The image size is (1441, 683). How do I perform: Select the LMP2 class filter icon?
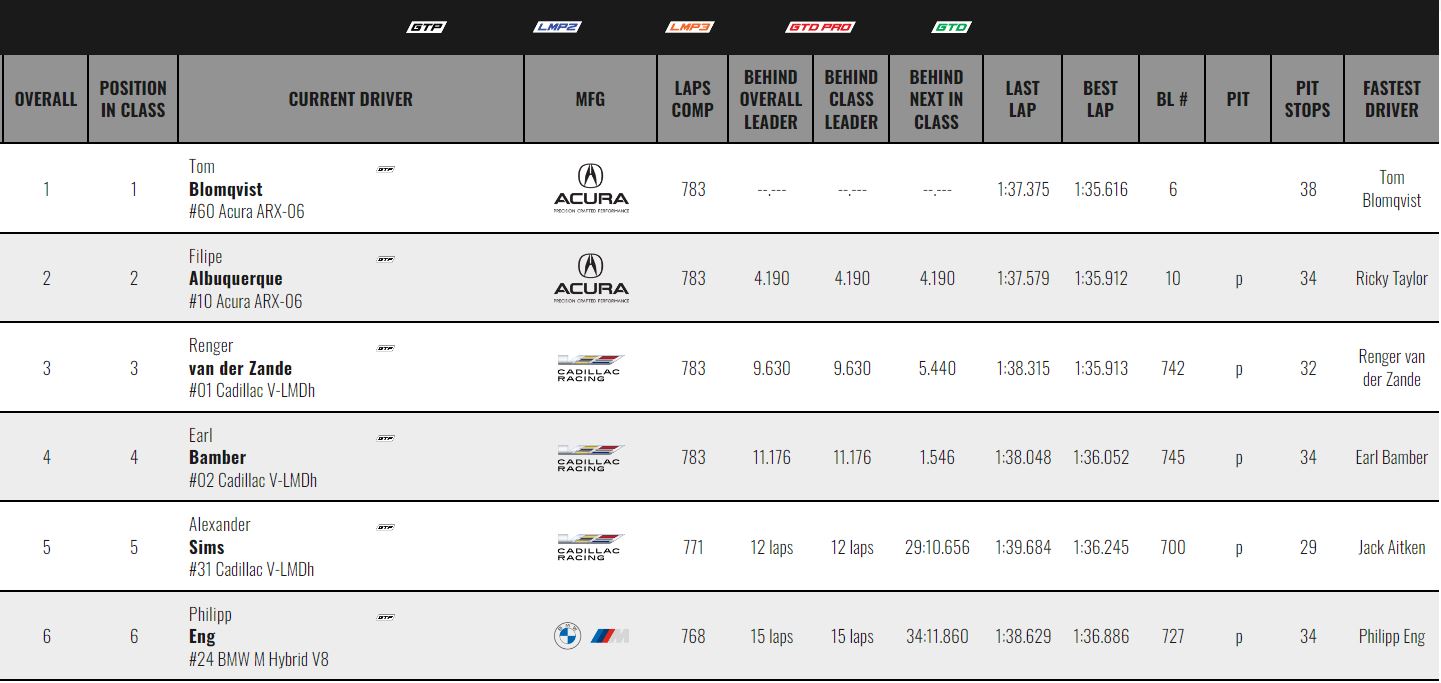point(557,27)
